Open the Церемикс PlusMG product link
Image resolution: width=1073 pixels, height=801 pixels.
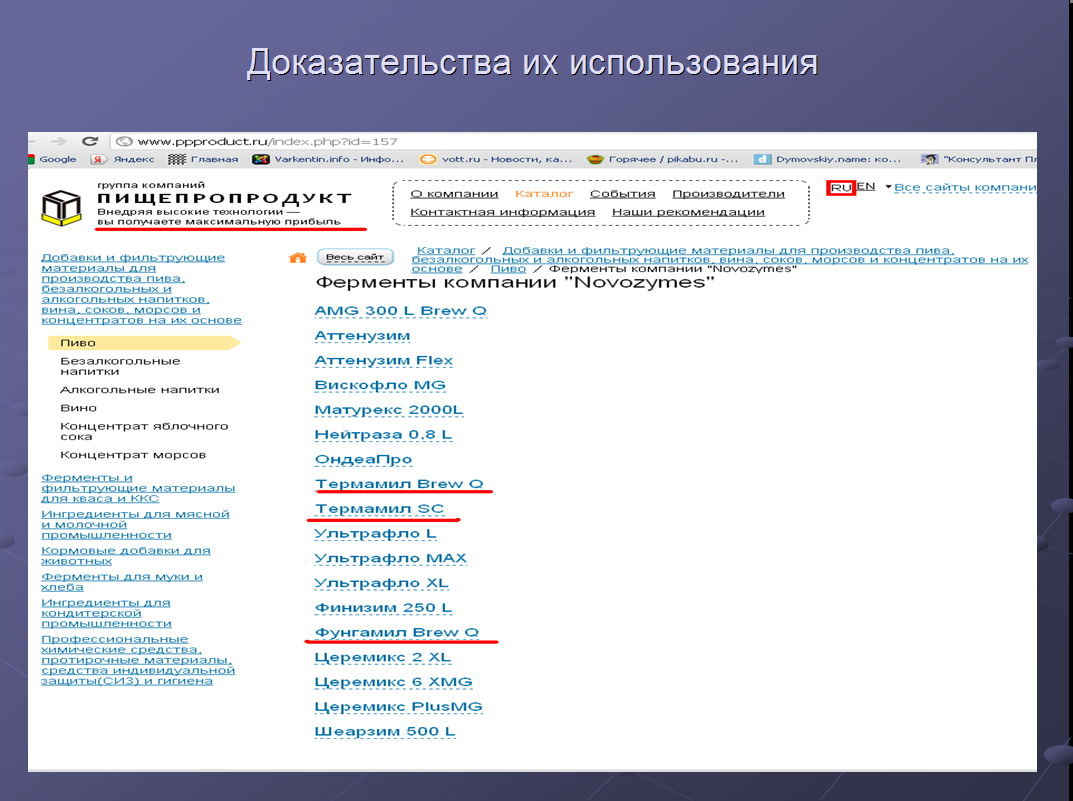point(398,707)
